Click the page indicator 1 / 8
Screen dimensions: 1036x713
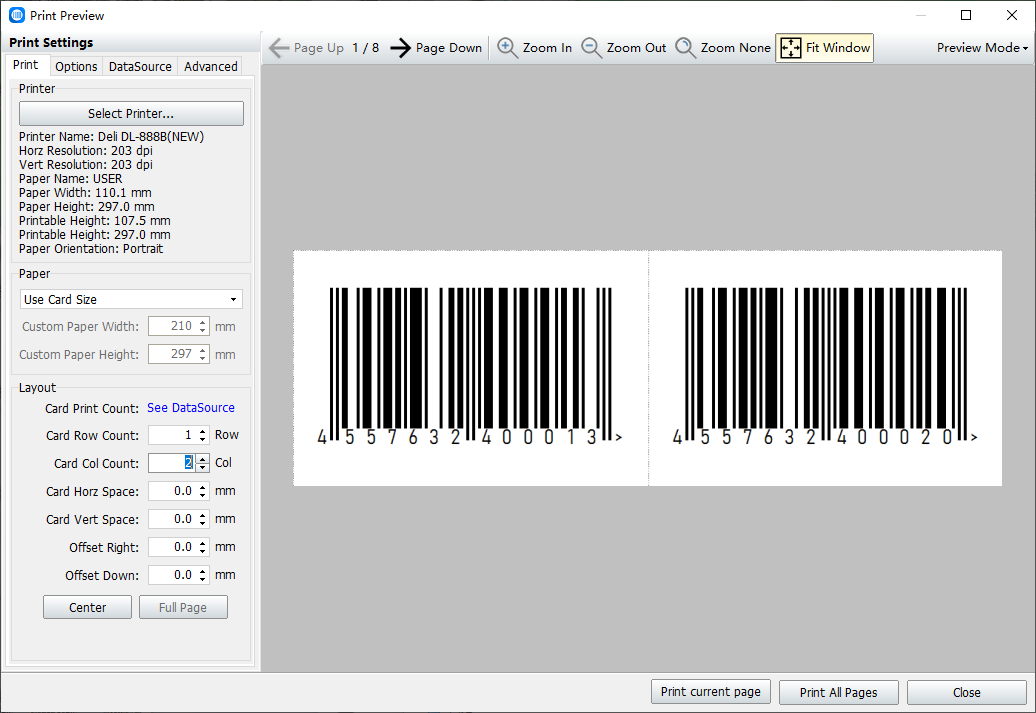[x=365, y=48]
